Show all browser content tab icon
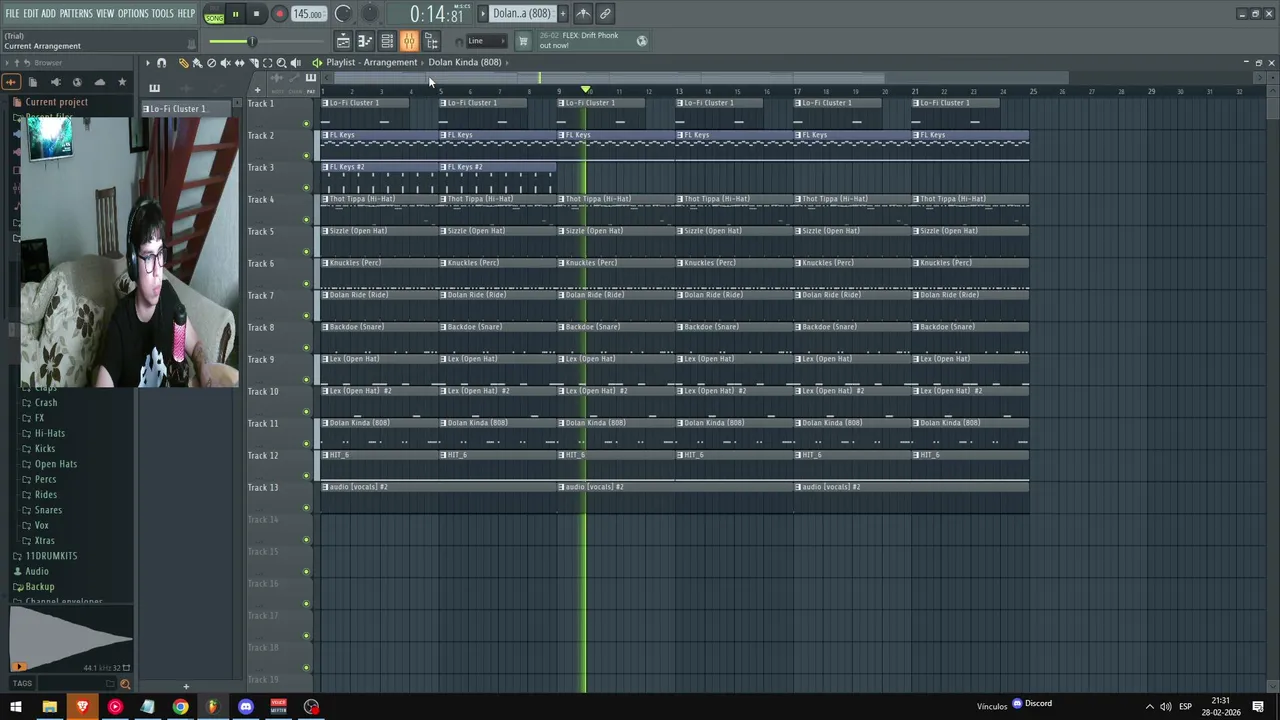Viewport: 1280px width, 720px height. (11, 82)
